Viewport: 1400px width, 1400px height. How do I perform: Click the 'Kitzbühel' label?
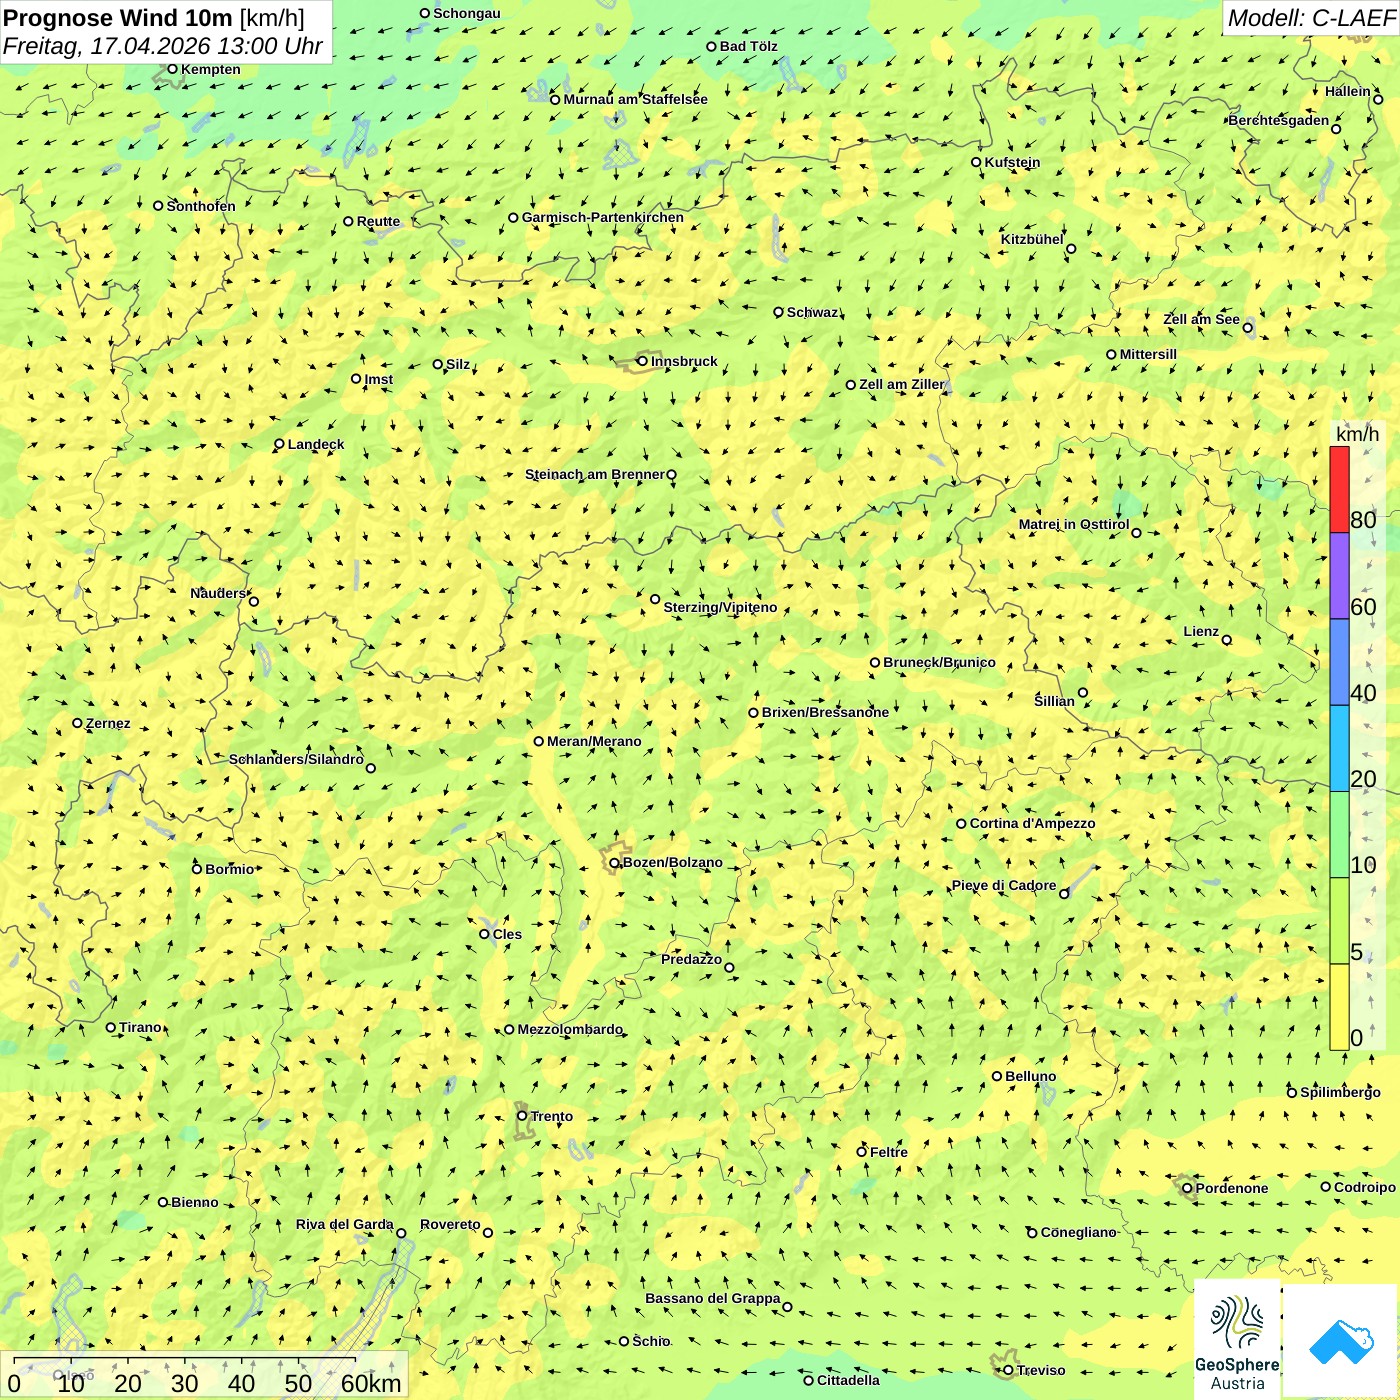pos(1032,239)
